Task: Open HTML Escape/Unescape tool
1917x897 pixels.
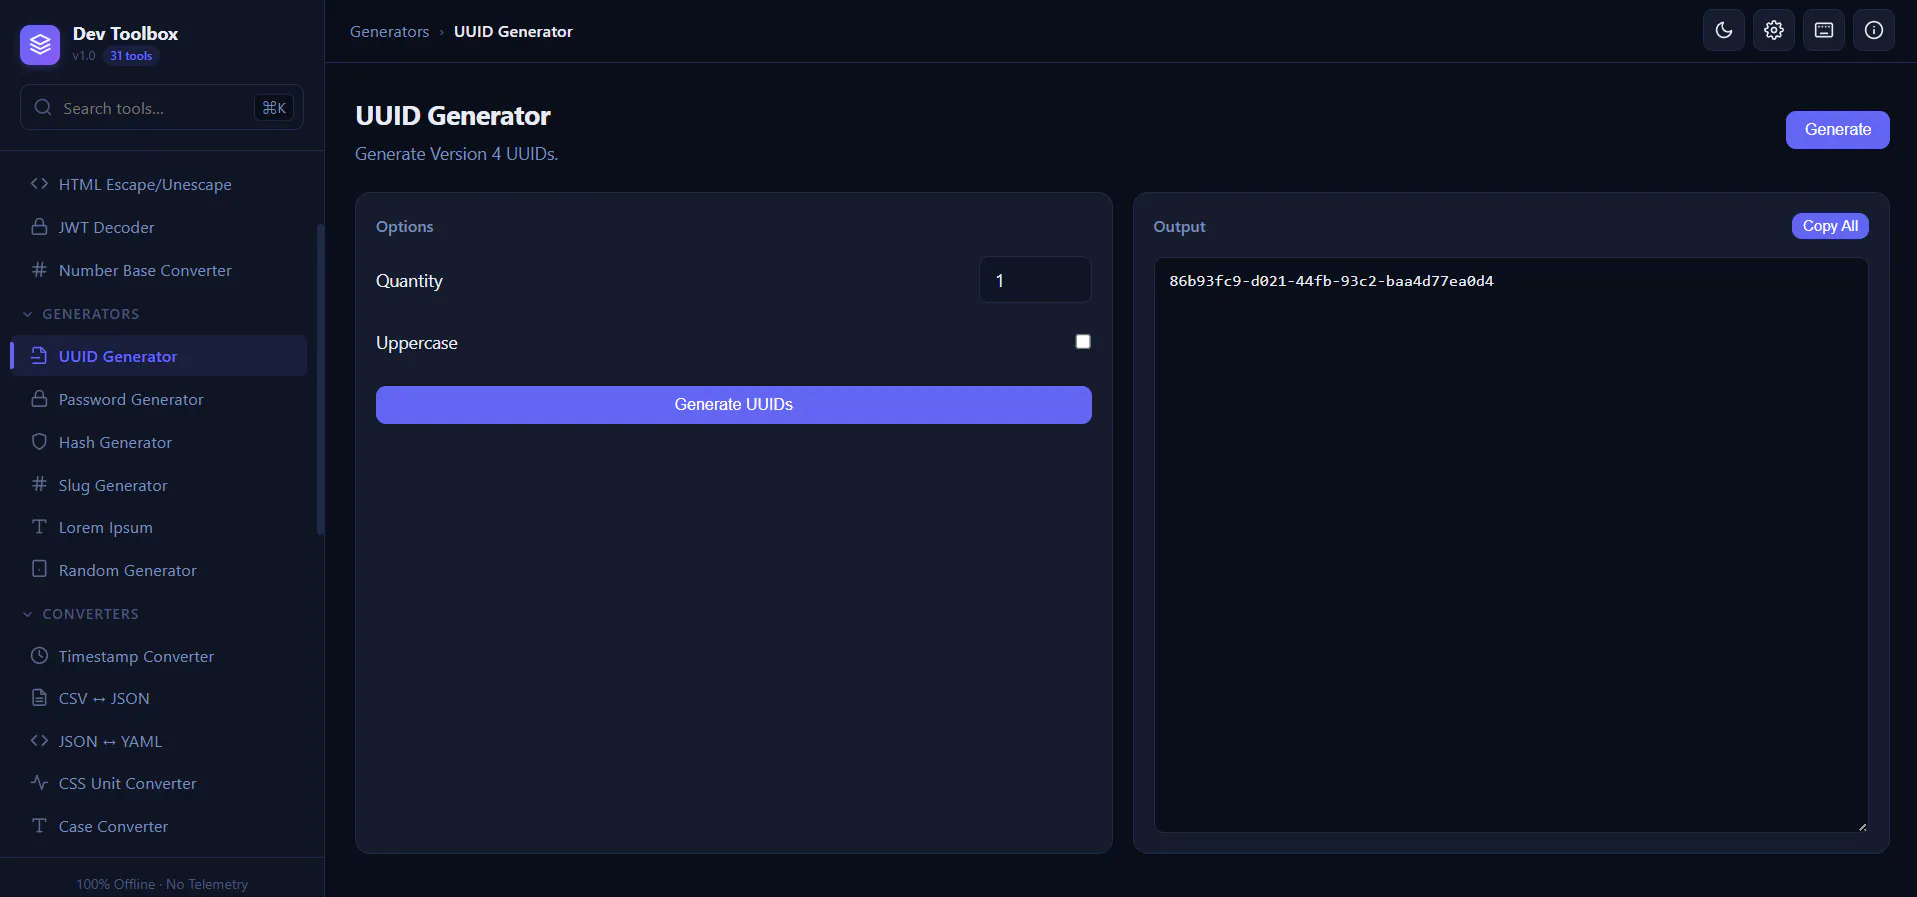Action: coord(159,184)
